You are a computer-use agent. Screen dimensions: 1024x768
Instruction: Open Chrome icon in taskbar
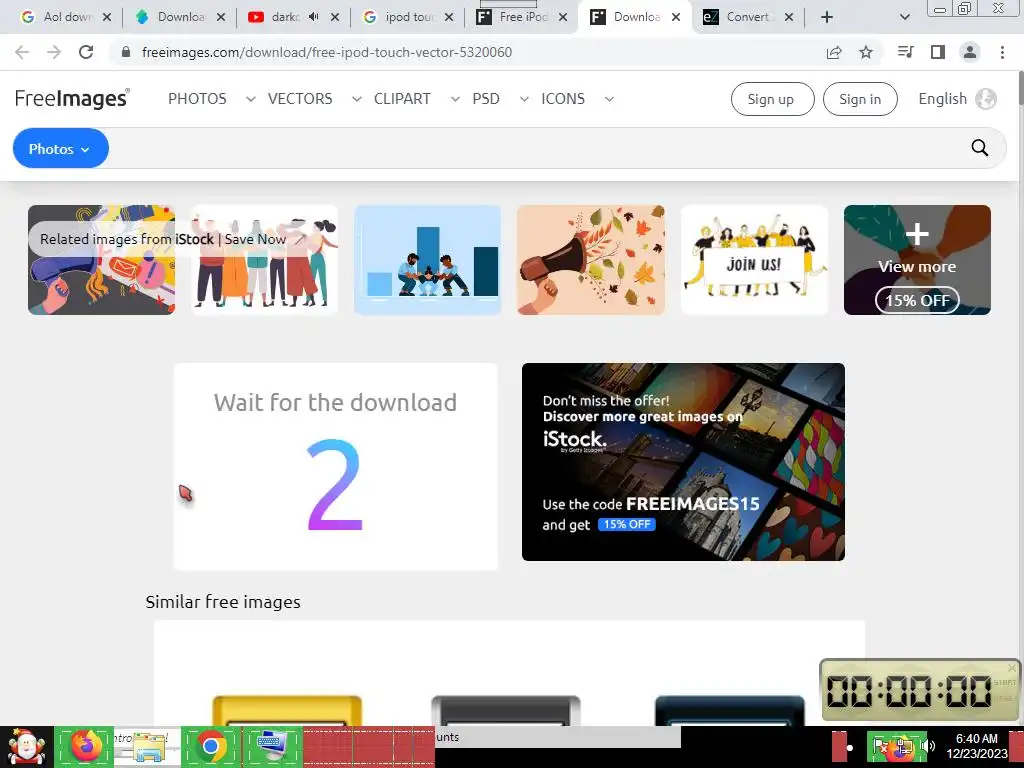click(210, 746)
